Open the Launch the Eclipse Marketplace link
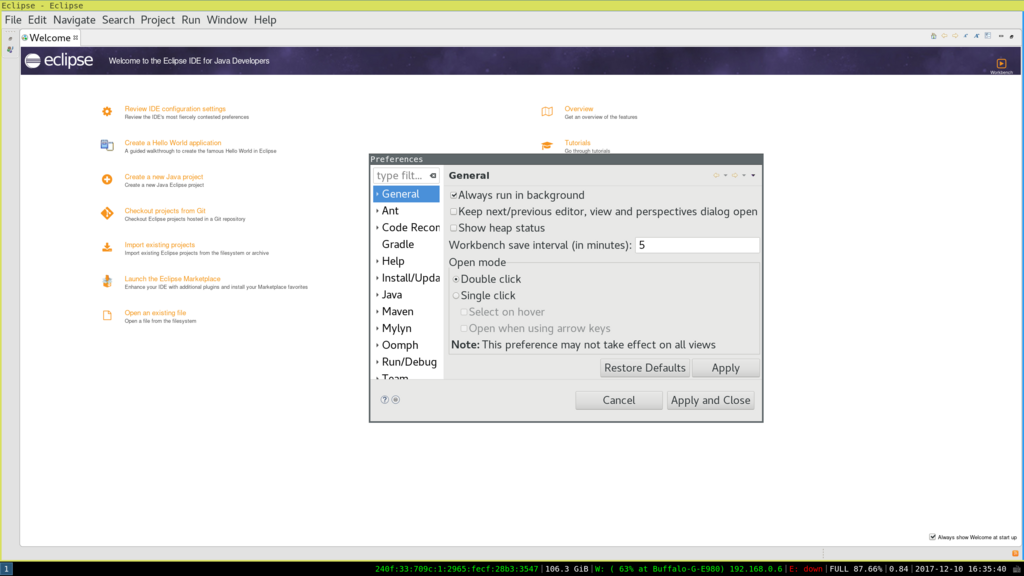 pyautogui.click(x=172, y=279)
